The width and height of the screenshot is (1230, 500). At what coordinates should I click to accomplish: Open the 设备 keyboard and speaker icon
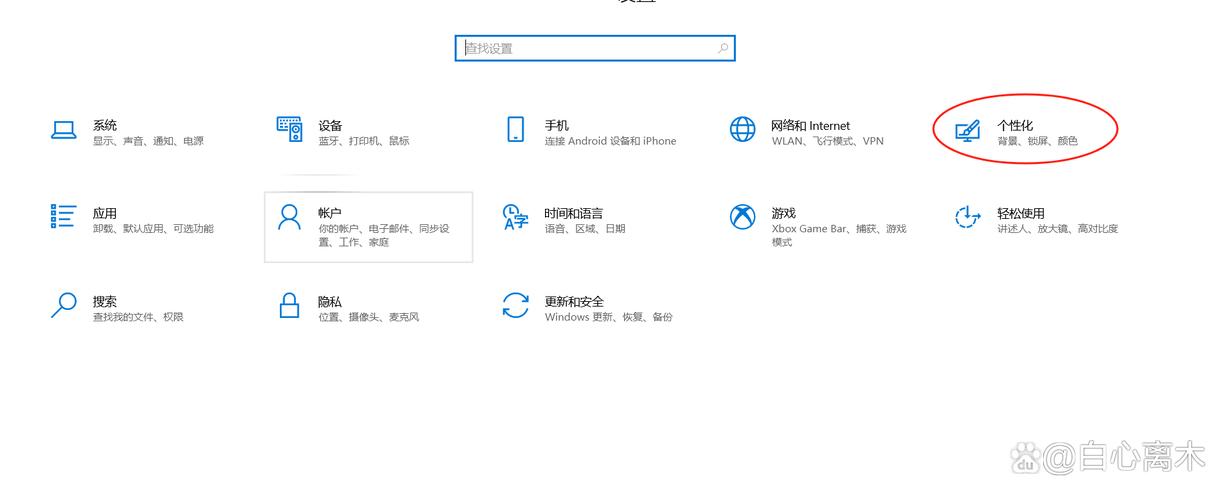(x=289, y=129)
